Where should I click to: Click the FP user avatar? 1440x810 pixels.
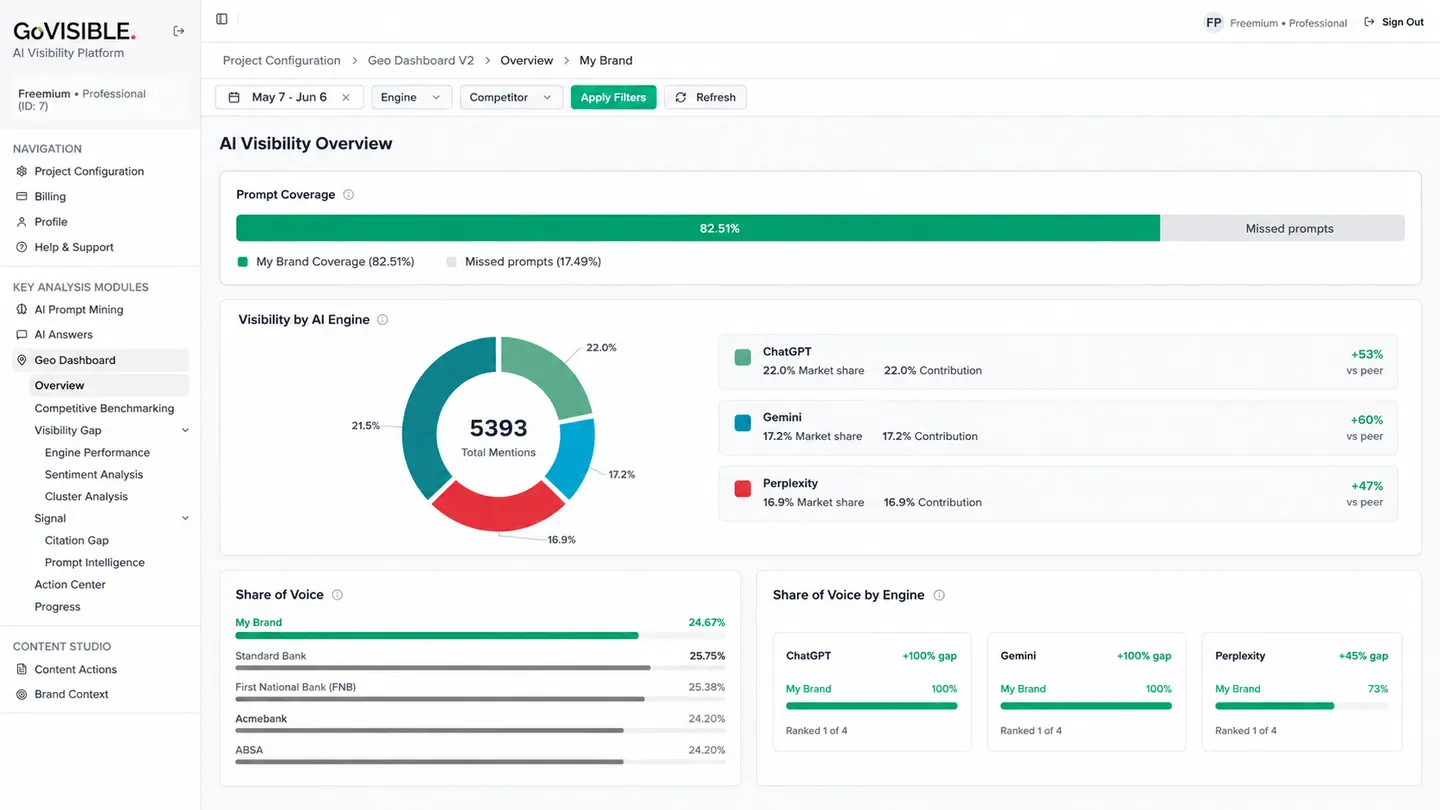pos(1213,22)
